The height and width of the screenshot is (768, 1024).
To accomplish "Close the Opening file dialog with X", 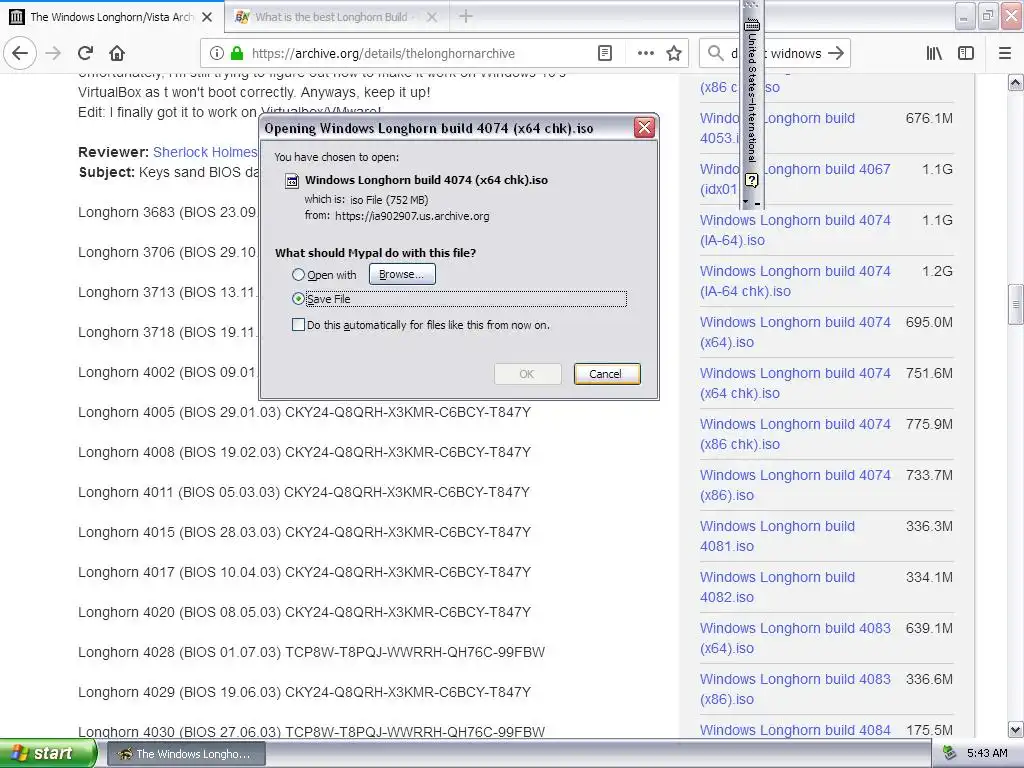I will (x=644, y=128).
